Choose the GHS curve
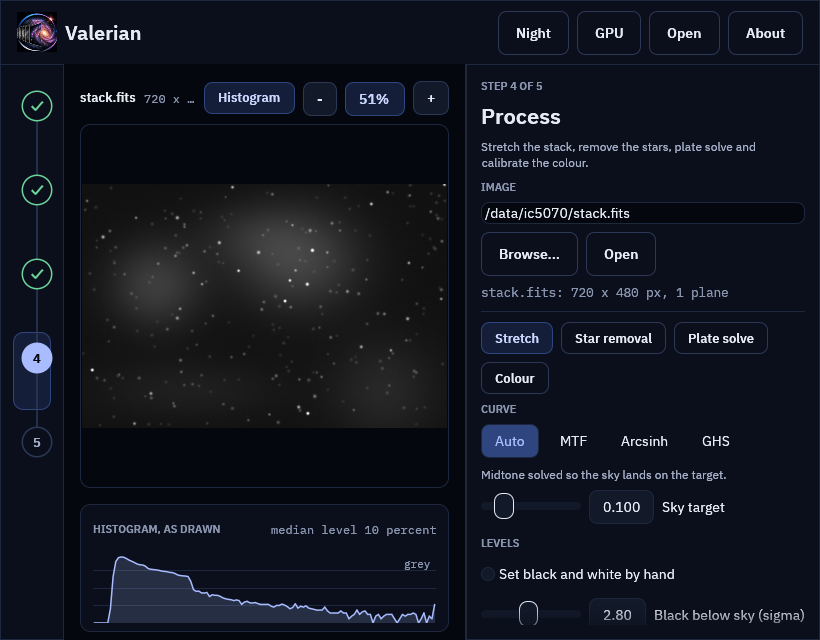Image resolution: width=820 pixels, height=640 pixels. (x=715, y=441)
